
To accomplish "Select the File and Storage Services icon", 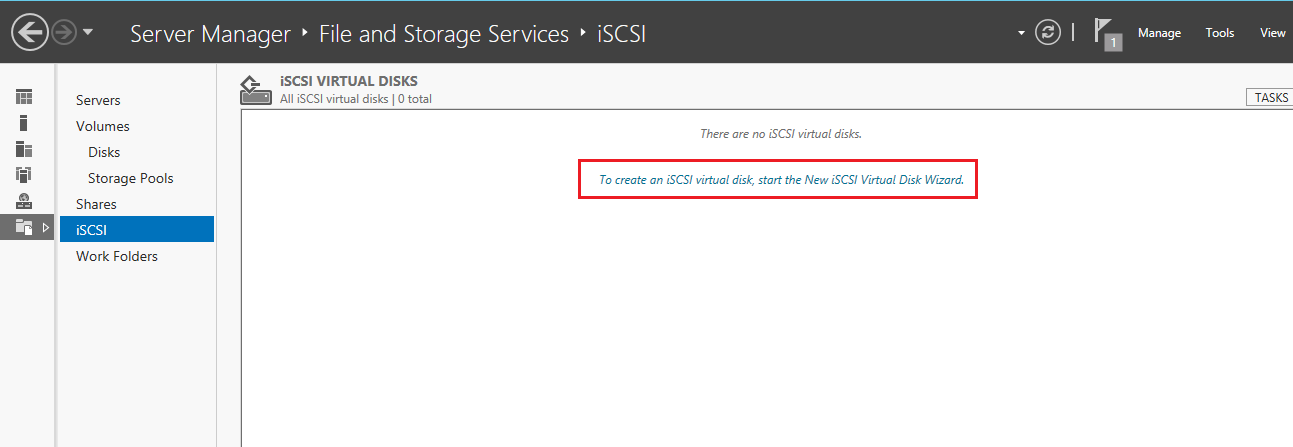I will point(24,227).
